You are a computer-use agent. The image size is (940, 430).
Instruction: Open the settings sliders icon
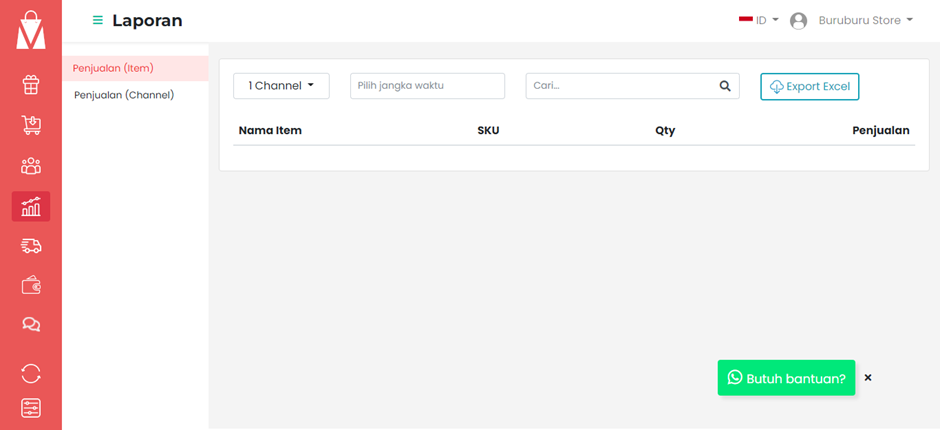(31, 408)
